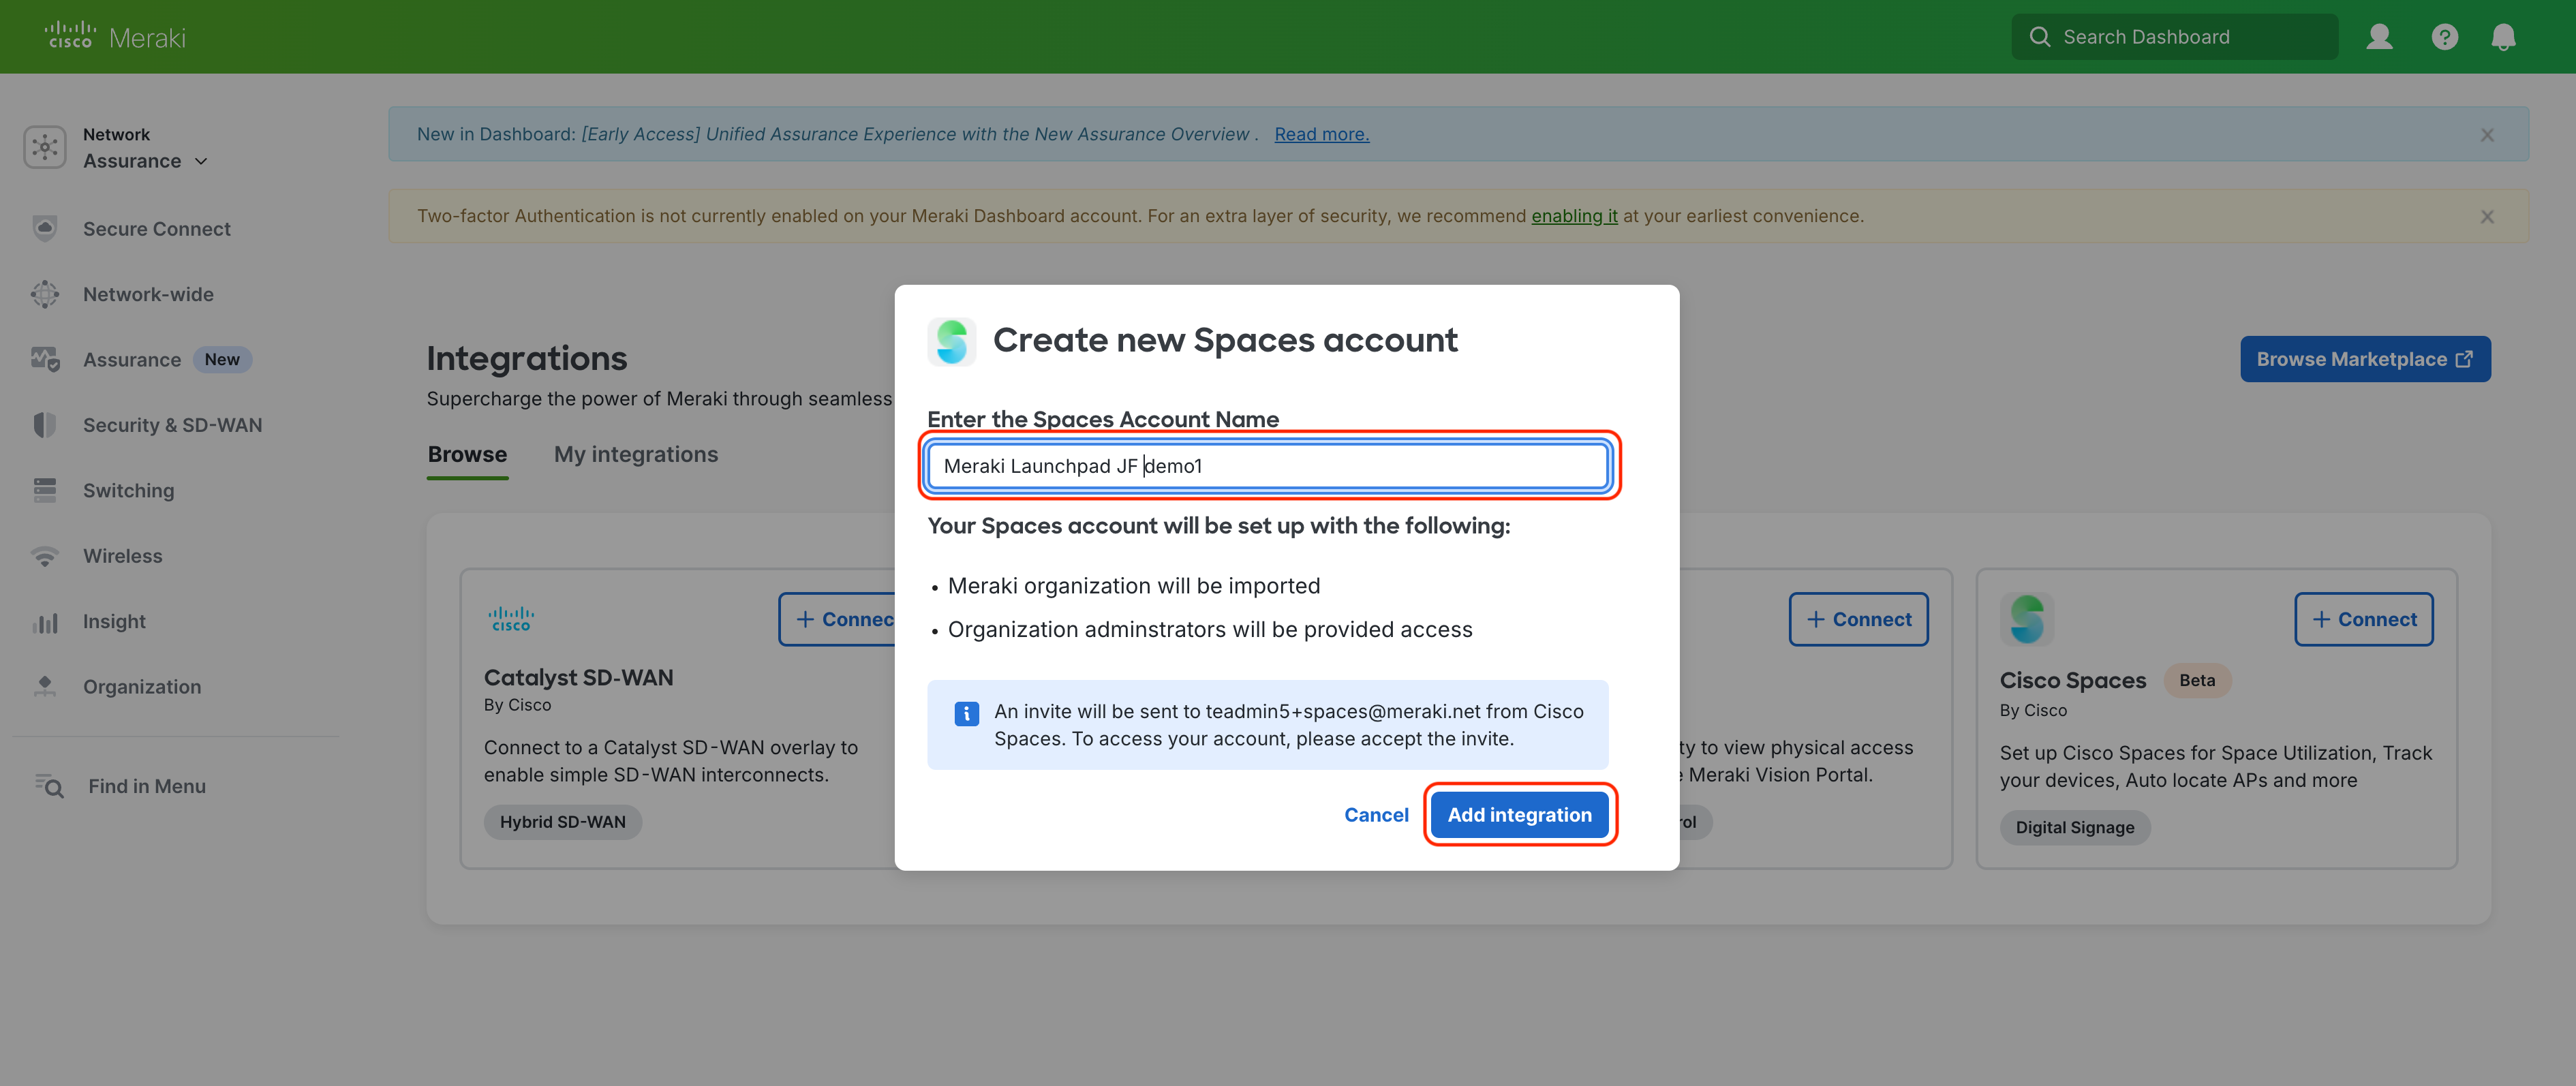Dismiss the New in Dashboard banner
This screenshot has height=1086, width=2576.
point(2487,135)
